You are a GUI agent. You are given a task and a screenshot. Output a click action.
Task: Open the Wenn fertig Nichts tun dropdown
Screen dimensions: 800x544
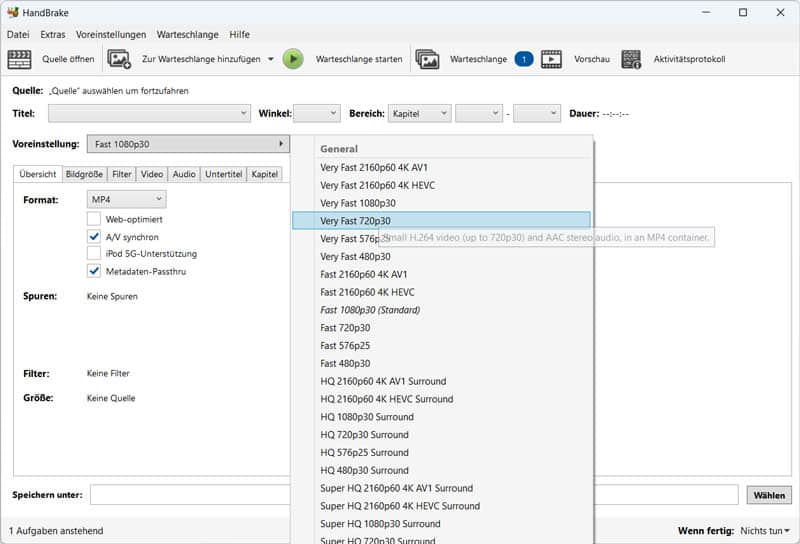[765, 531]
